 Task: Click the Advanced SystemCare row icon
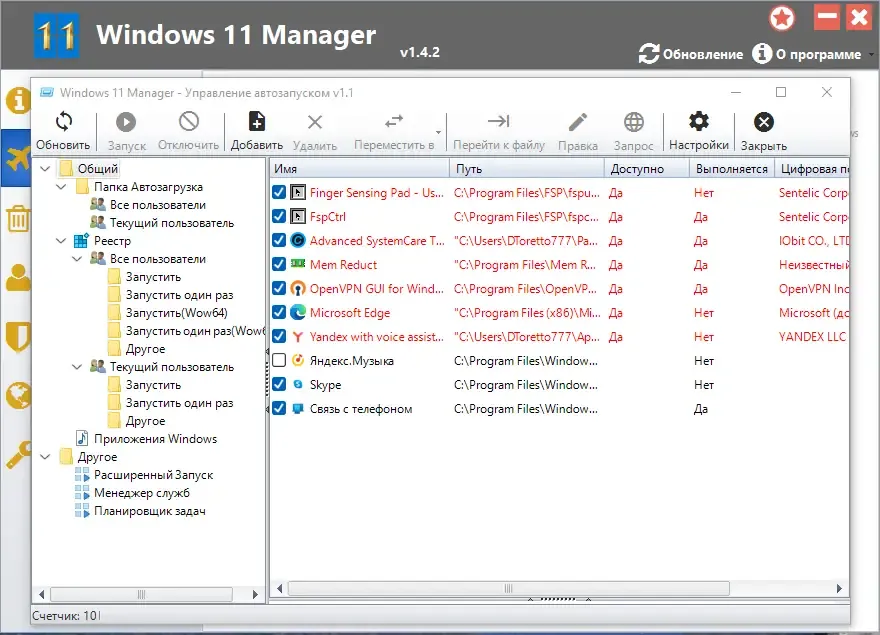[x=298, y=241]
